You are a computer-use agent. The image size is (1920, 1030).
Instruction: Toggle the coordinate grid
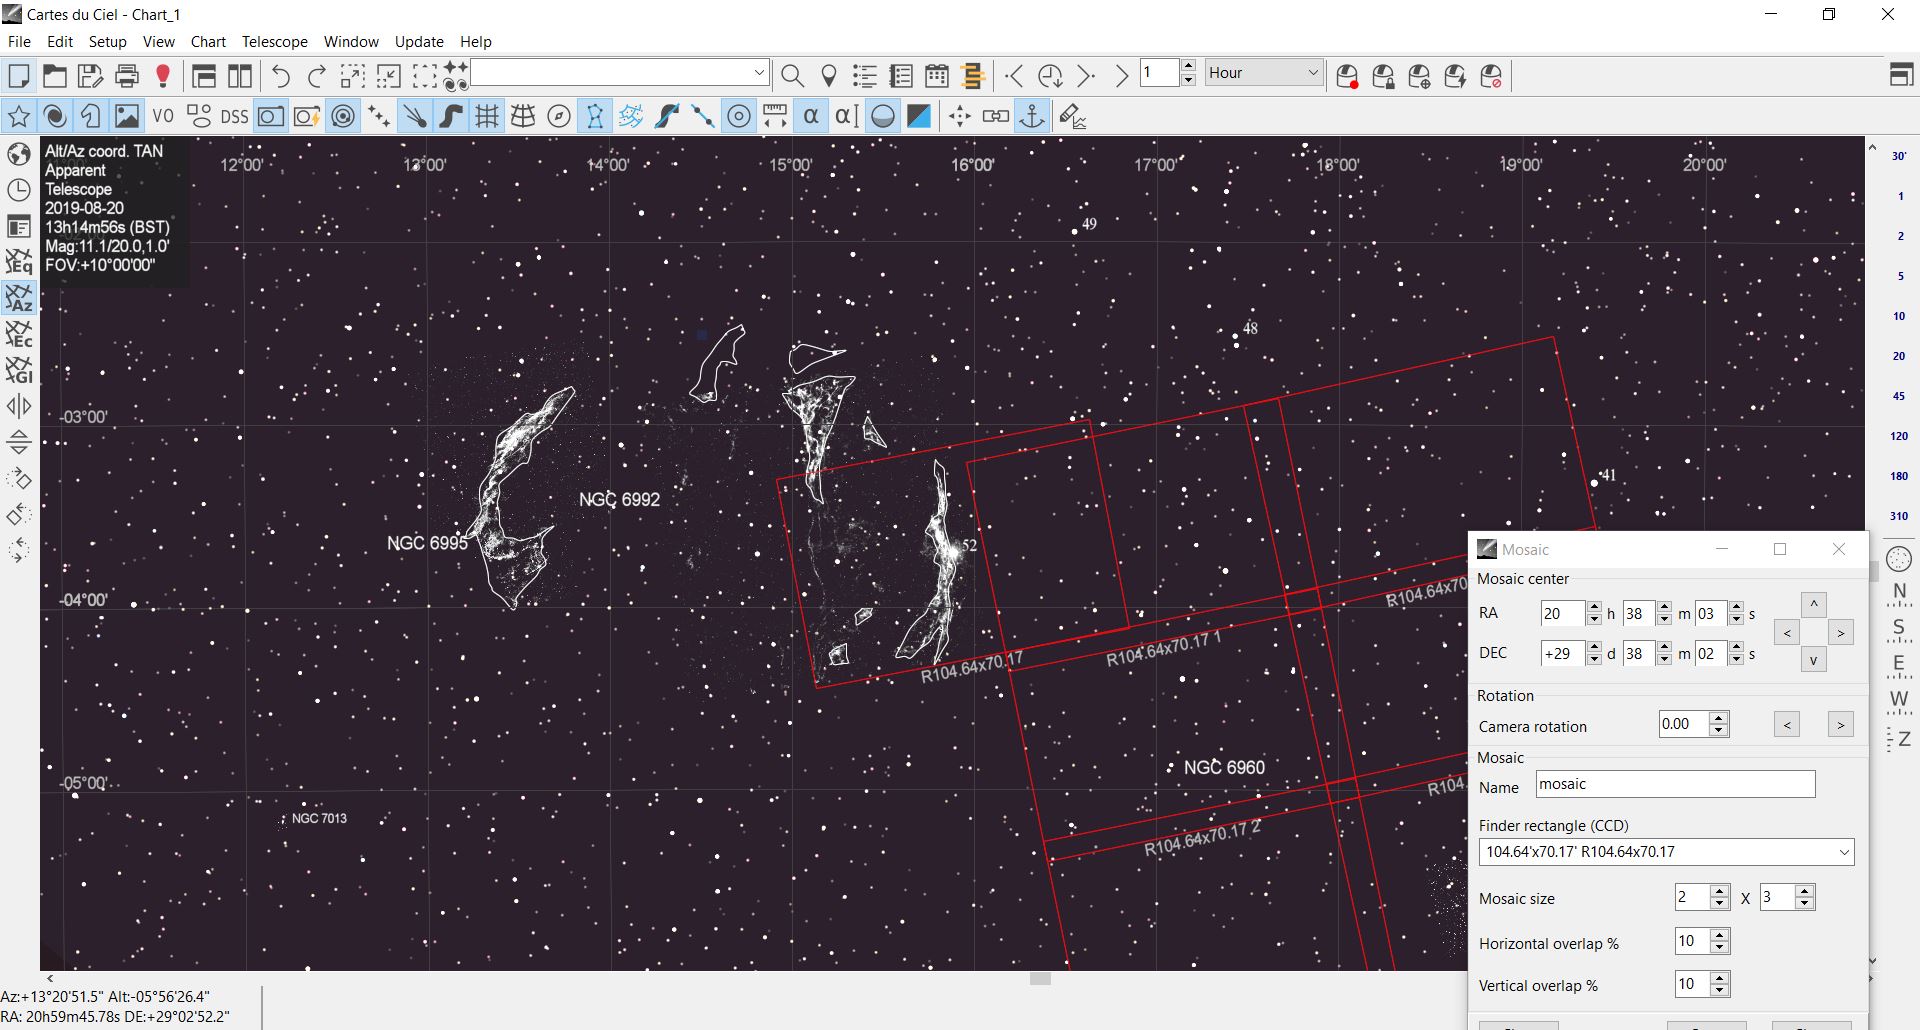pyautogui.click(x=487, y=117)
